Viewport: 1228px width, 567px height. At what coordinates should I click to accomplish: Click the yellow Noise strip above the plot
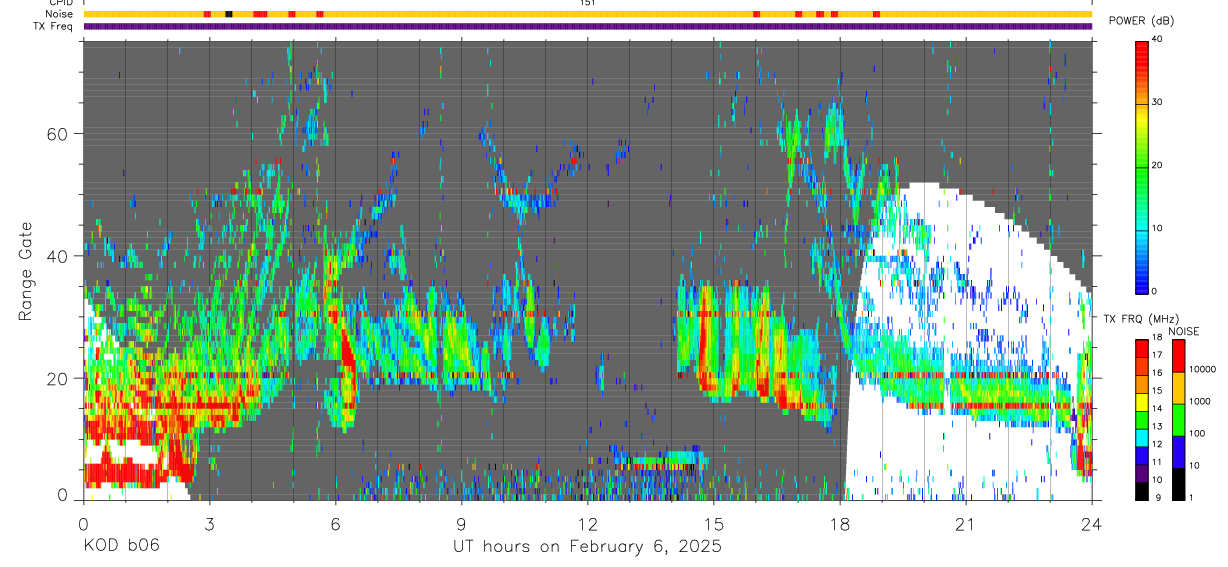pyautogui.click(x=588, y=14)
